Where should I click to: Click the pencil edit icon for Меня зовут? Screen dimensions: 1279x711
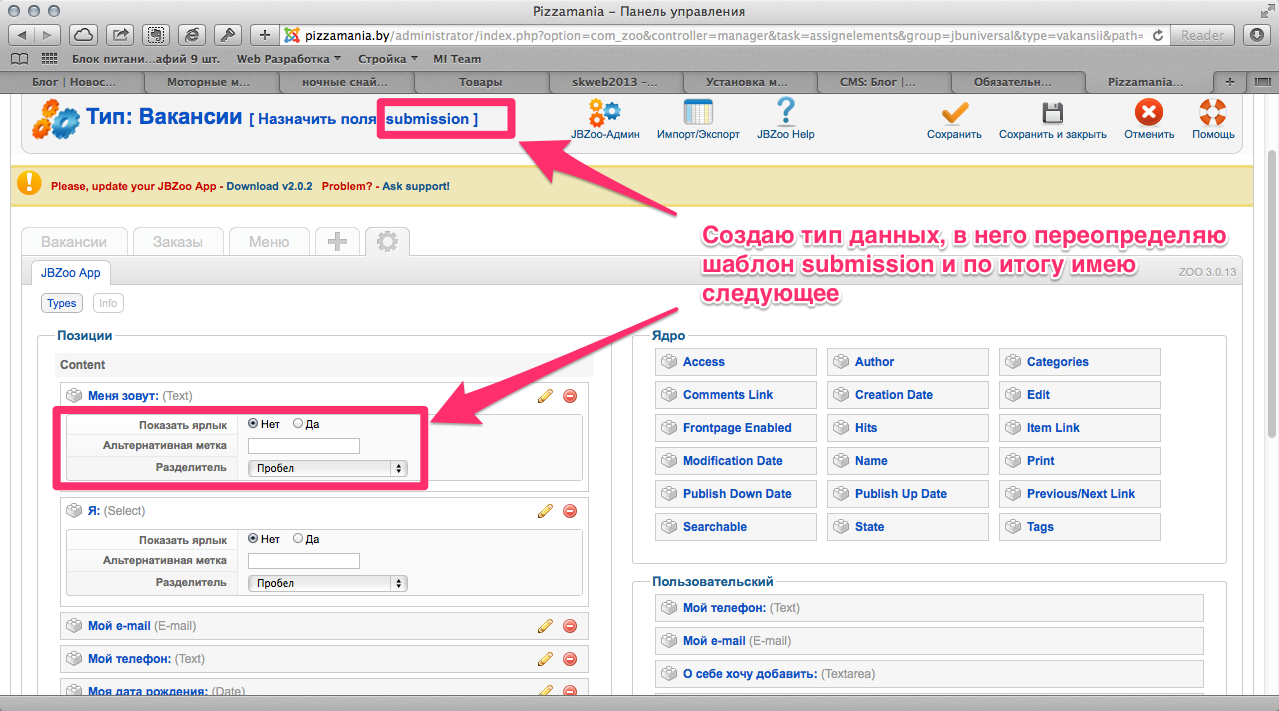[x=545, y=396]
